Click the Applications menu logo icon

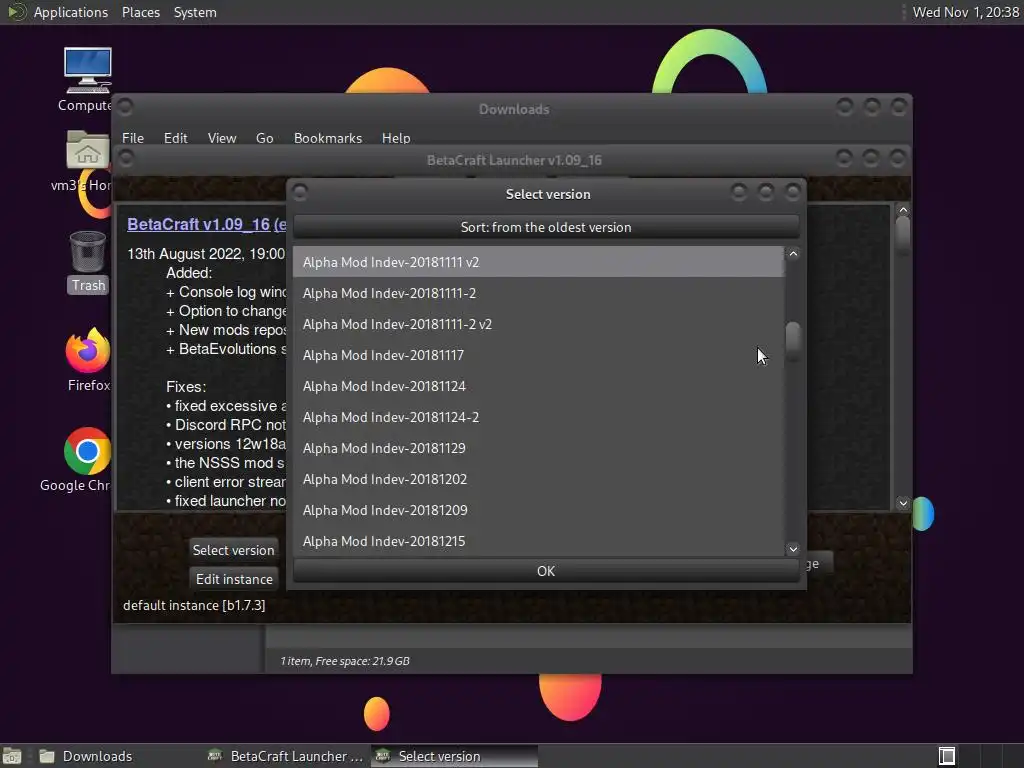pos(16,12)
